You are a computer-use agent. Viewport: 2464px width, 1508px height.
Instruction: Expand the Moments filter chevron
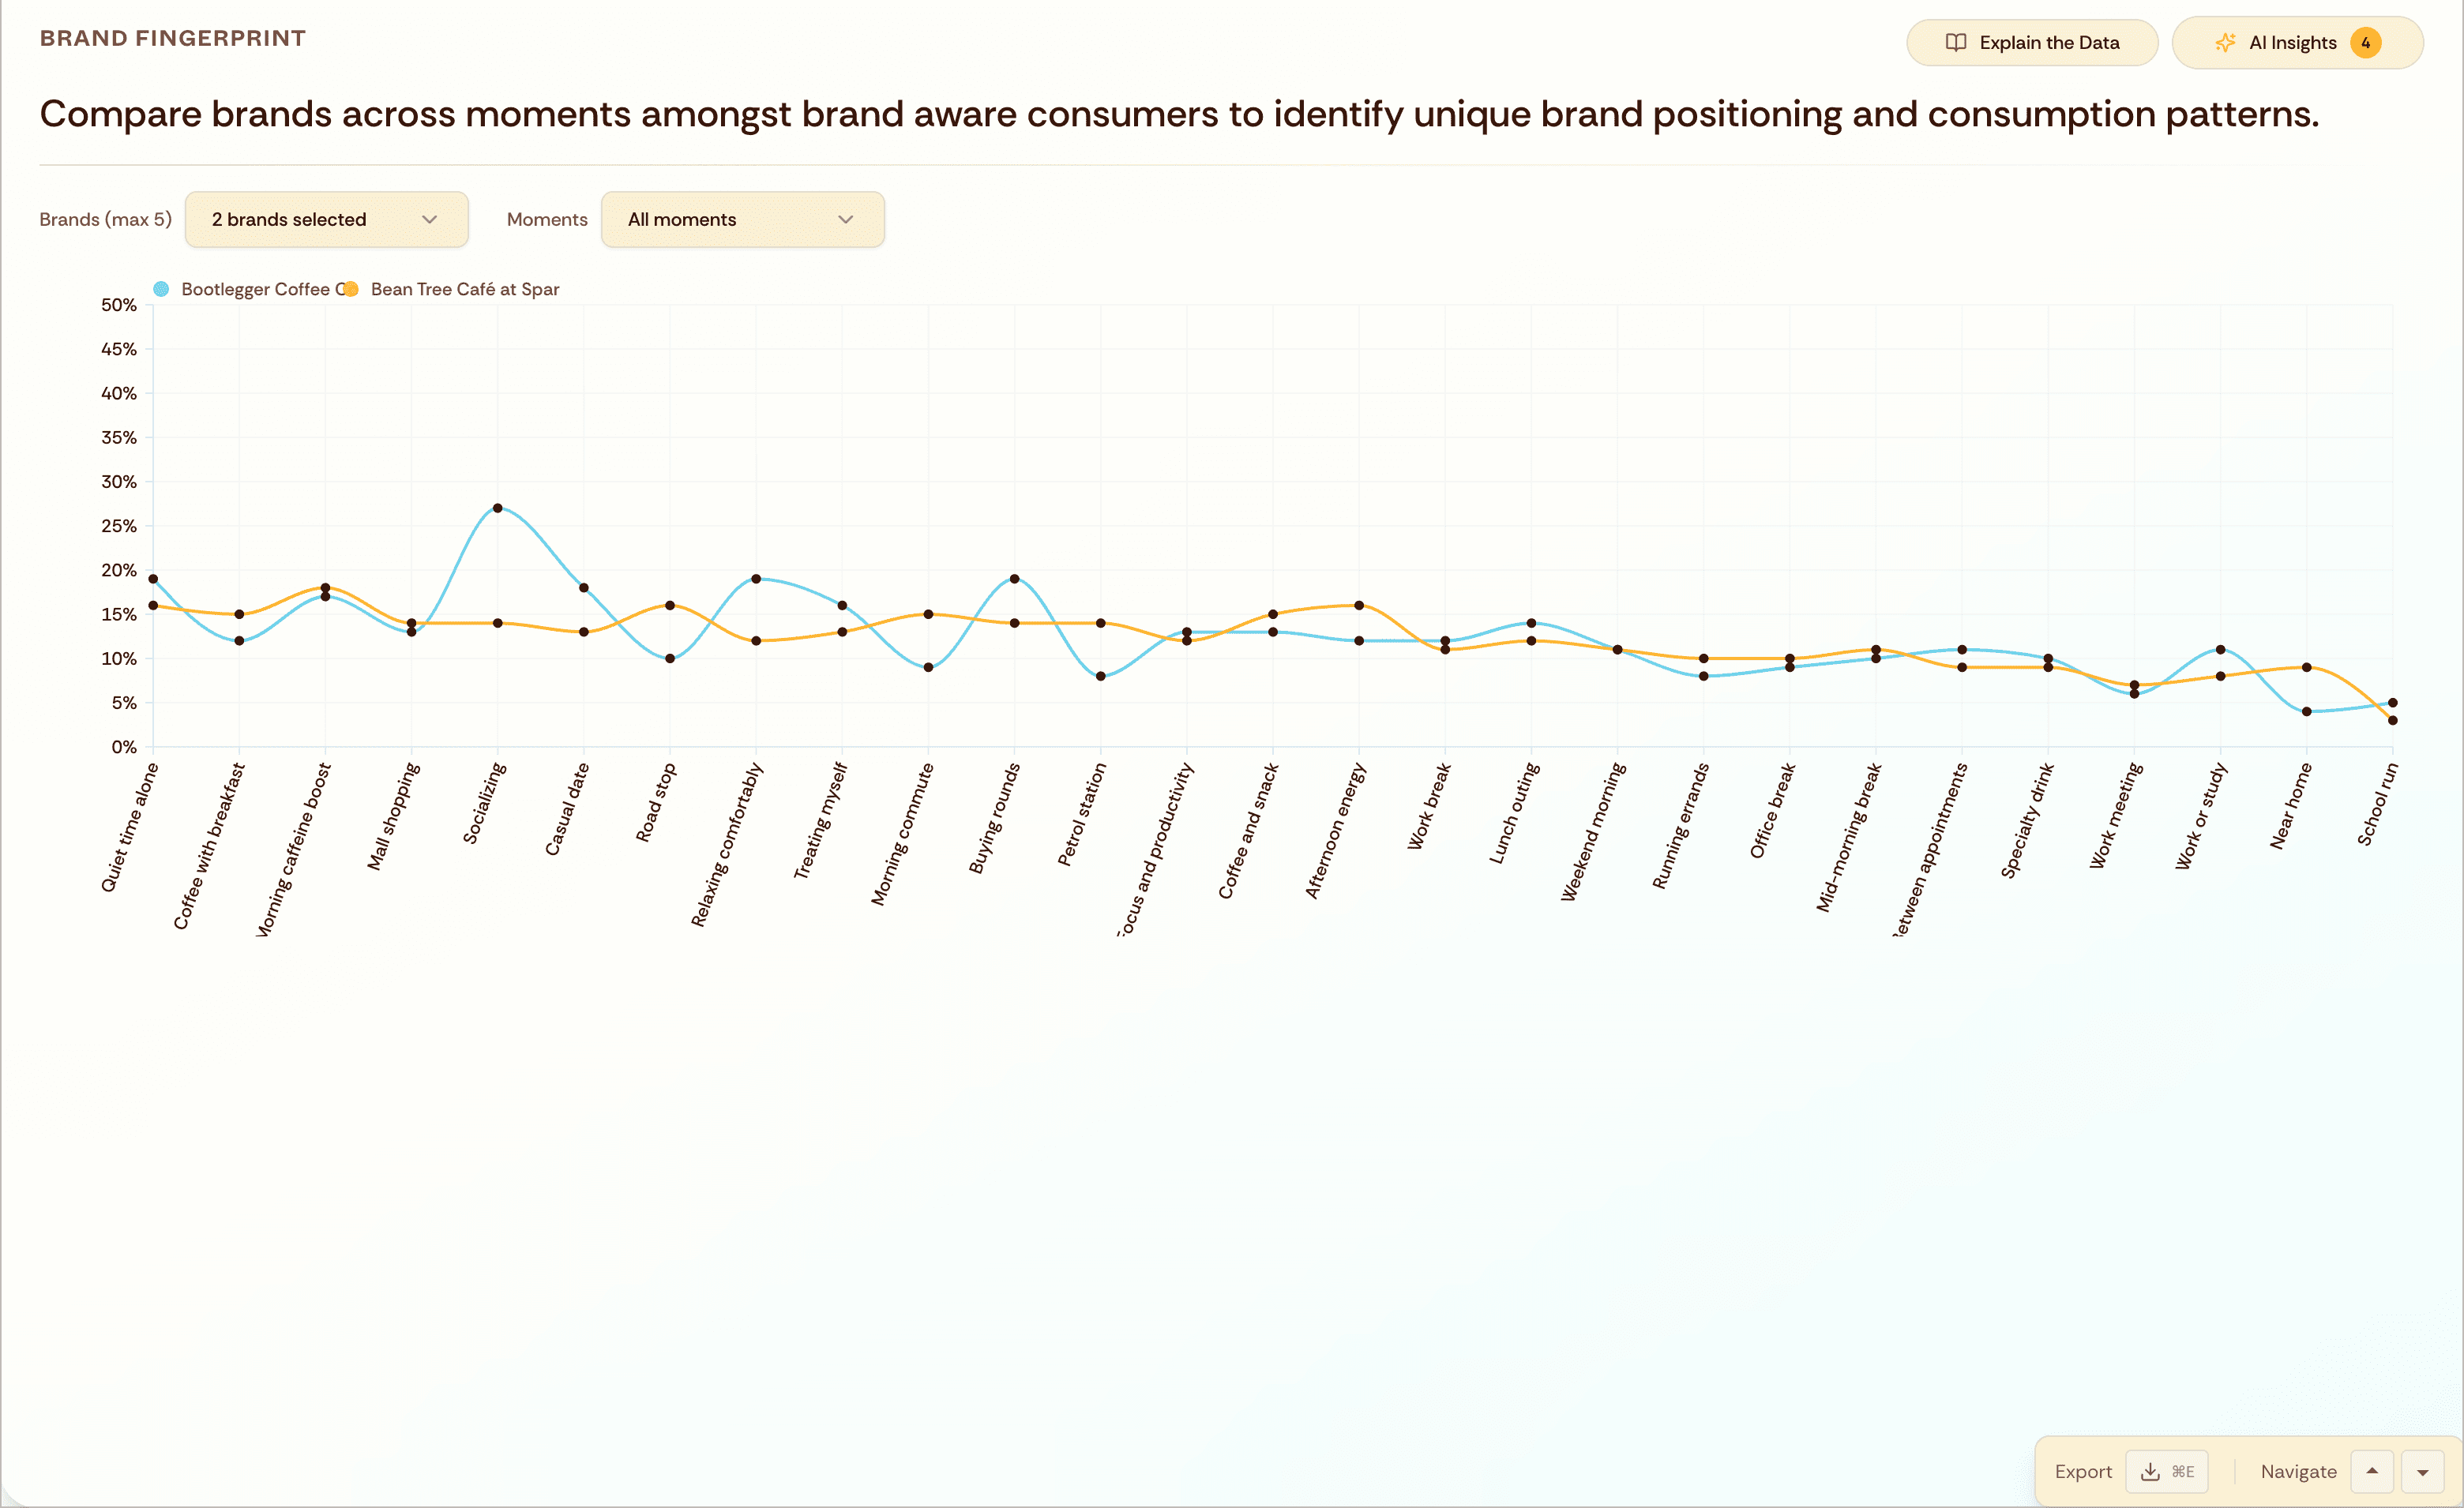click(x=845, y=219)
